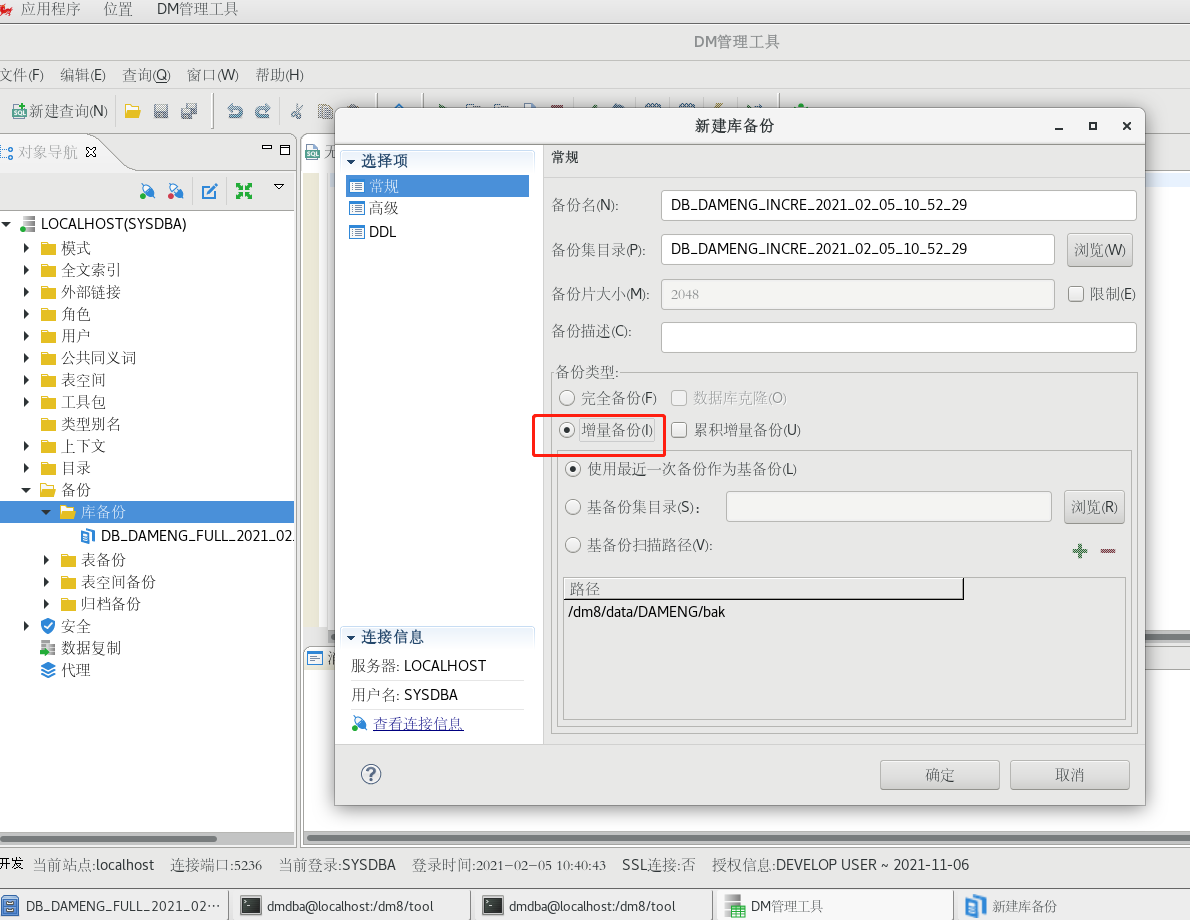Select the 基备份集目录(S) radio button
This screenshot has width=1190, height=920.
click(x=573, y=507)
